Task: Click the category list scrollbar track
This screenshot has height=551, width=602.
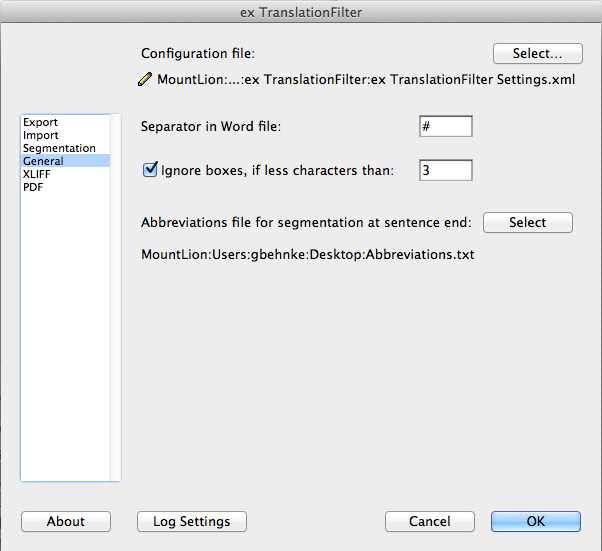Action: click(x=115, y=298)
